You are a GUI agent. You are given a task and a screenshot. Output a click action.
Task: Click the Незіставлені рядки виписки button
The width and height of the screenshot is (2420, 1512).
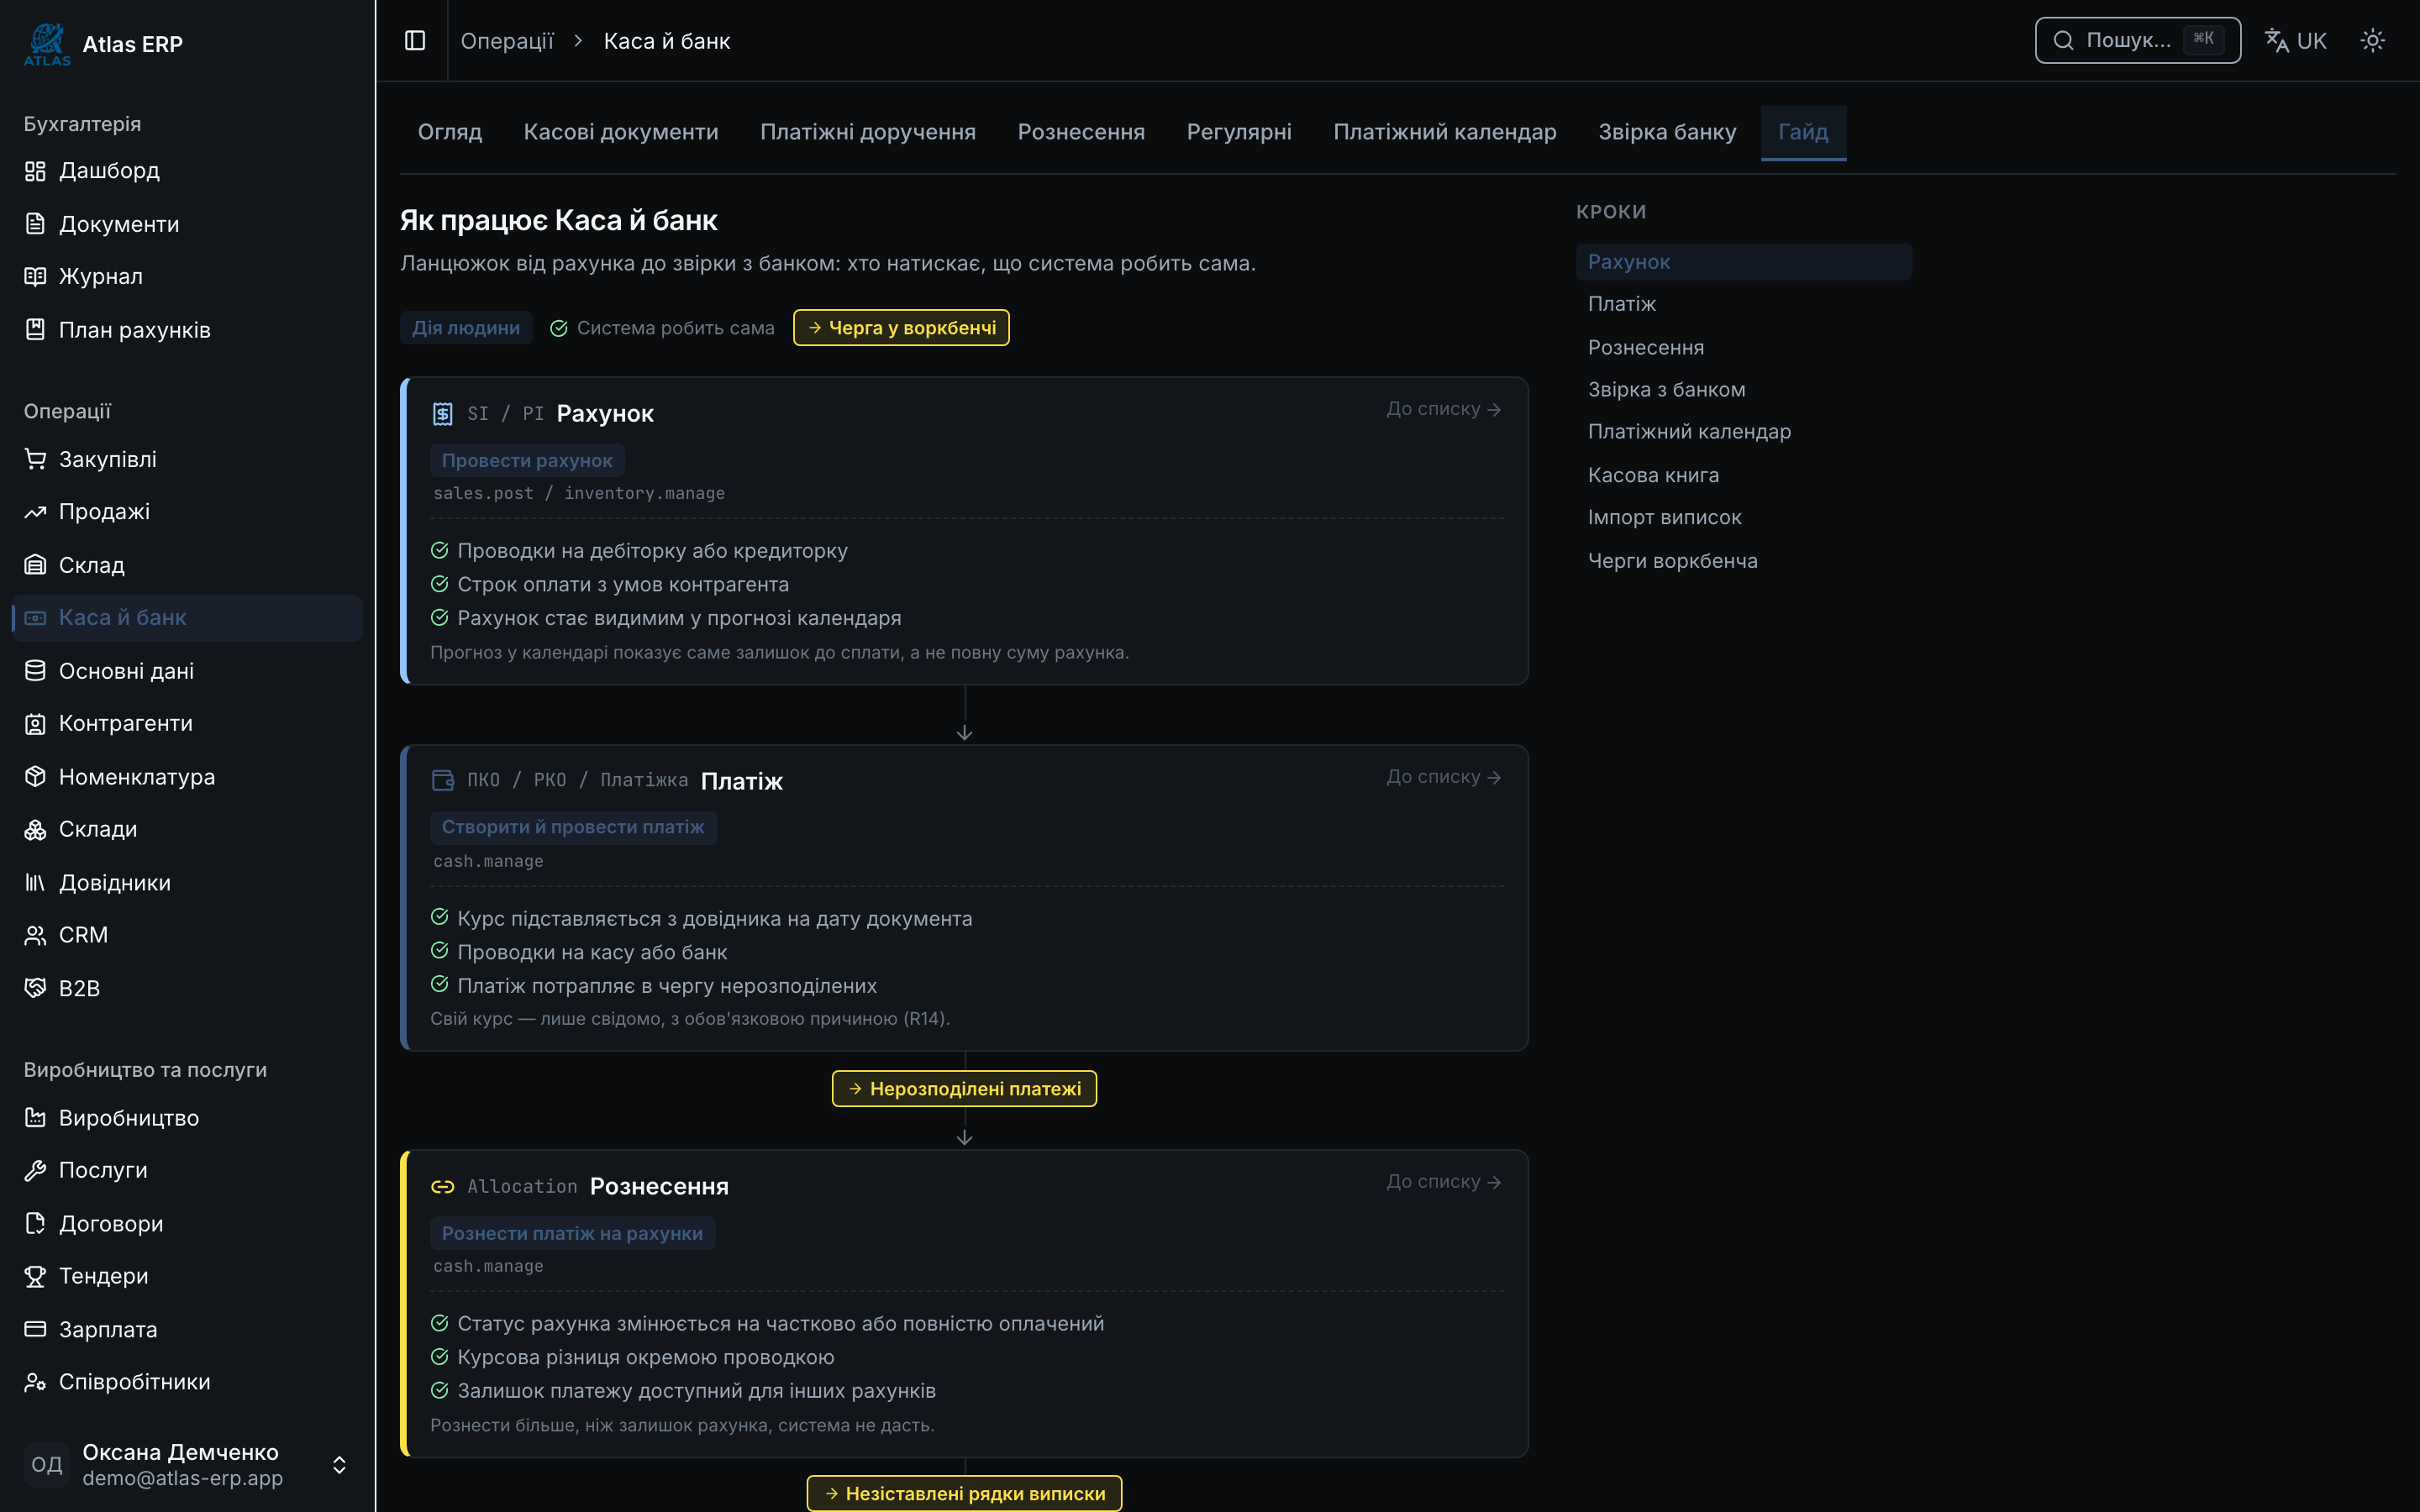click(964, 1493)
